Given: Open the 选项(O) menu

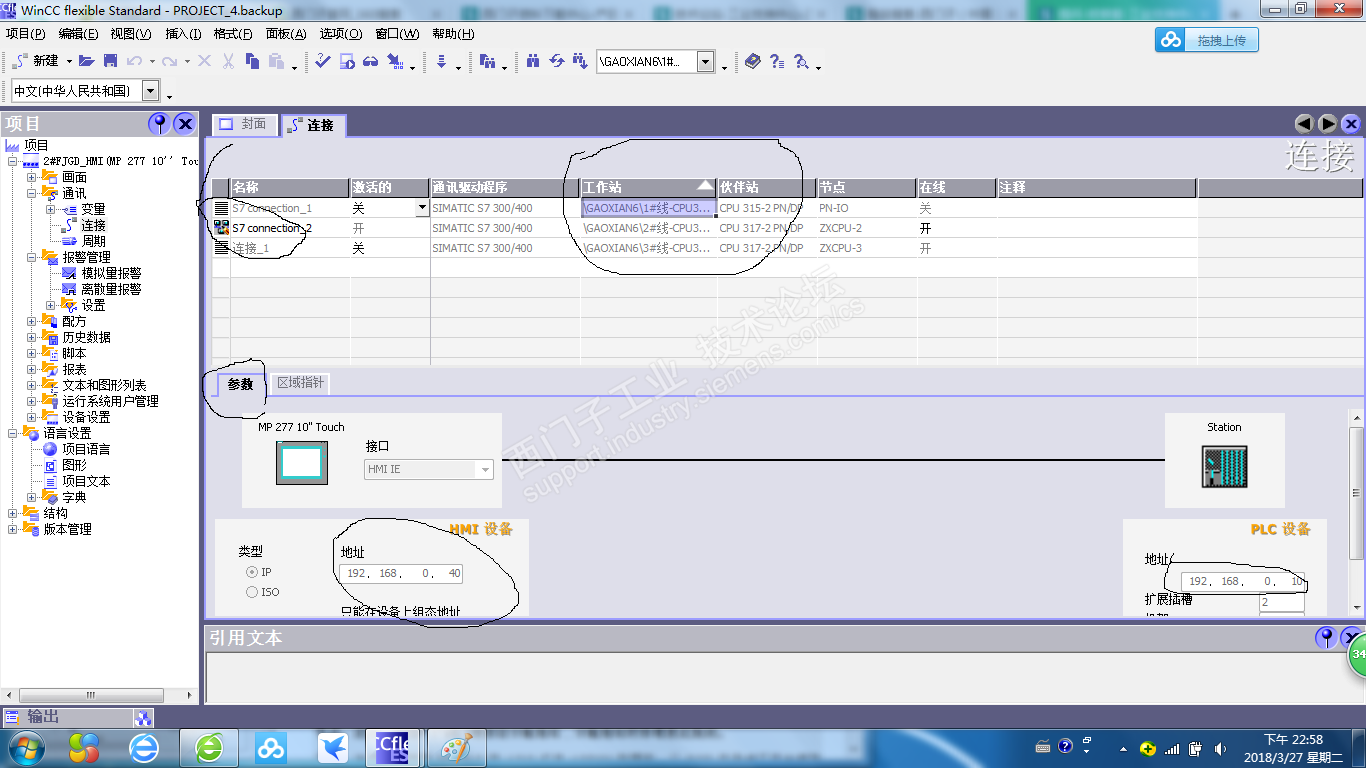Looking at the screenshot, I should click(x=341, y=33).
